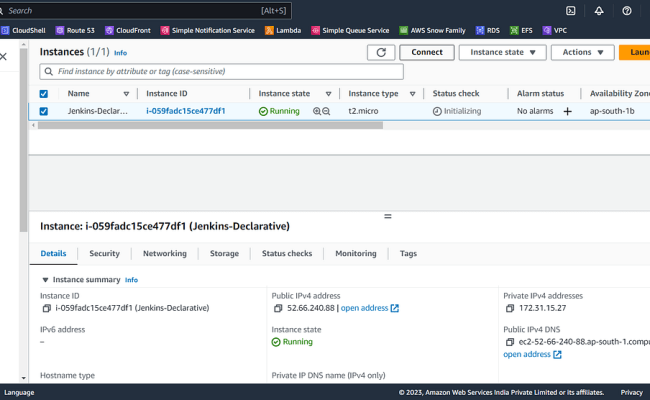Copy the public IPv4 address 52.66.240.88

(278, 308)
